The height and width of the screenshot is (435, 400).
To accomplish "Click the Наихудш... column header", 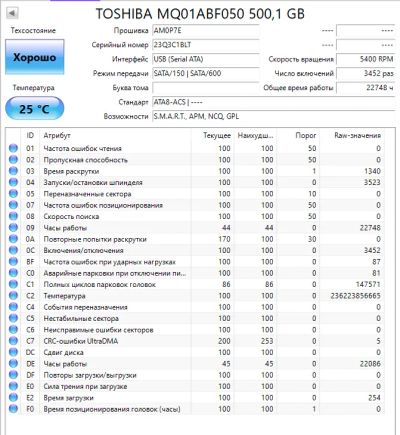I will point(255,135).
